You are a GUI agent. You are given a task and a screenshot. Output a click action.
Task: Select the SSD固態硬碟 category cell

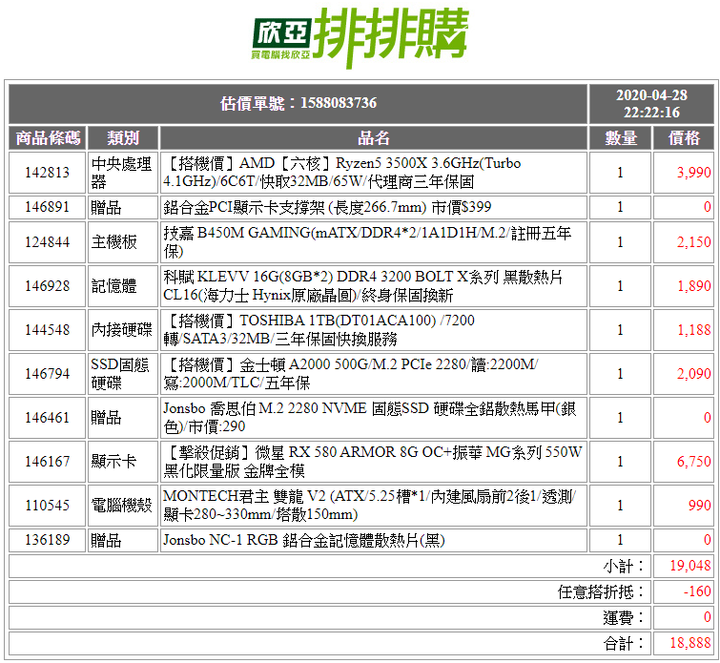point(123,374)
